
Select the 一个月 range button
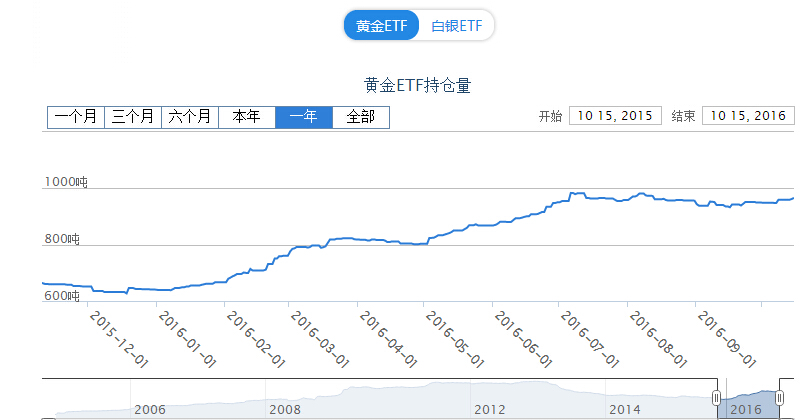coord(76,117)
